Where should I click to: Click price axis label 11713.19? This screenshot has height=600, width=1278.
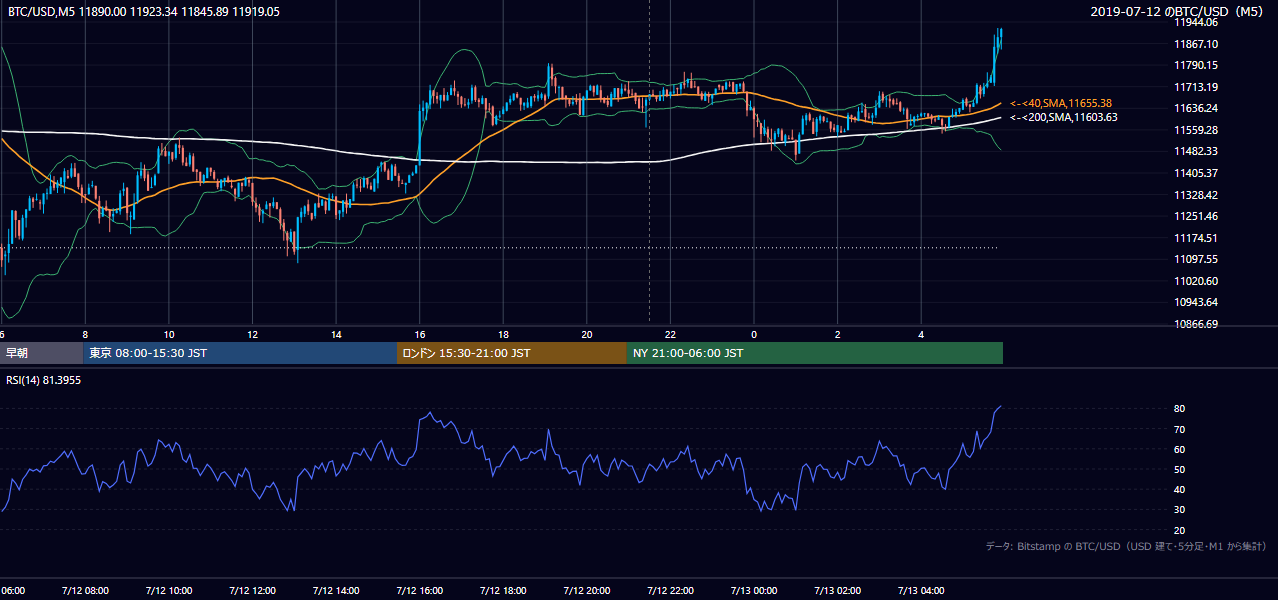(1196, 87)
